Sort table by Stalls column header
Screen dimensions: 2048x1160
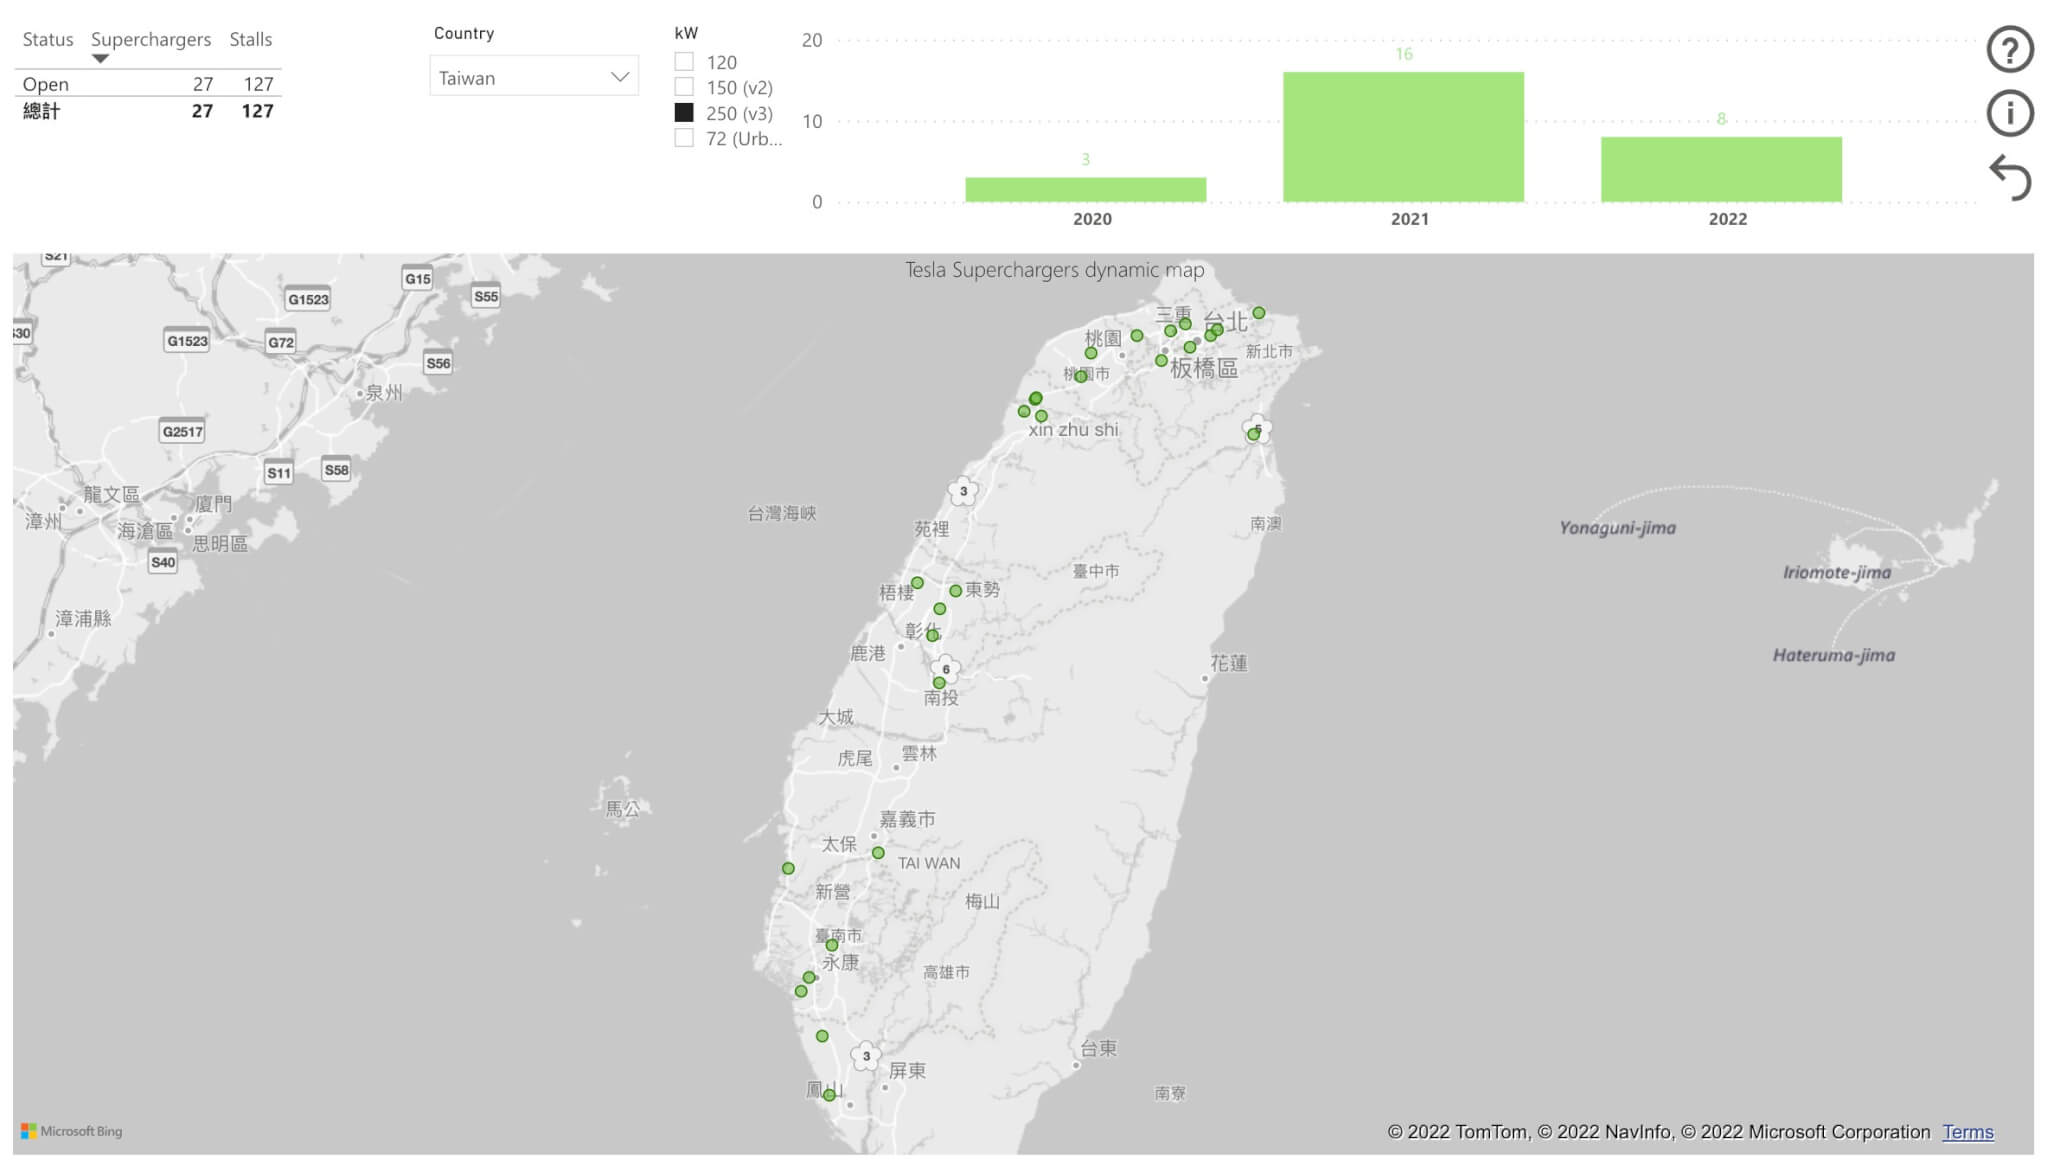[251, 39]
